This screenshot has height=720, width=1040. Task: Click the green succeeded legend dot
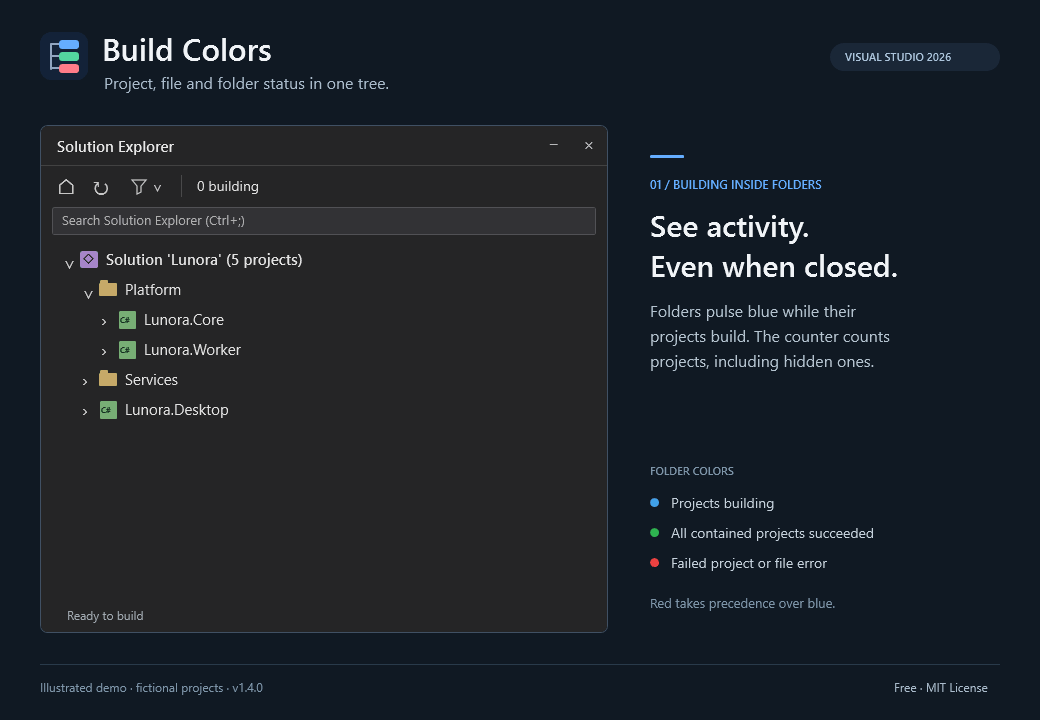coord(655,532)
